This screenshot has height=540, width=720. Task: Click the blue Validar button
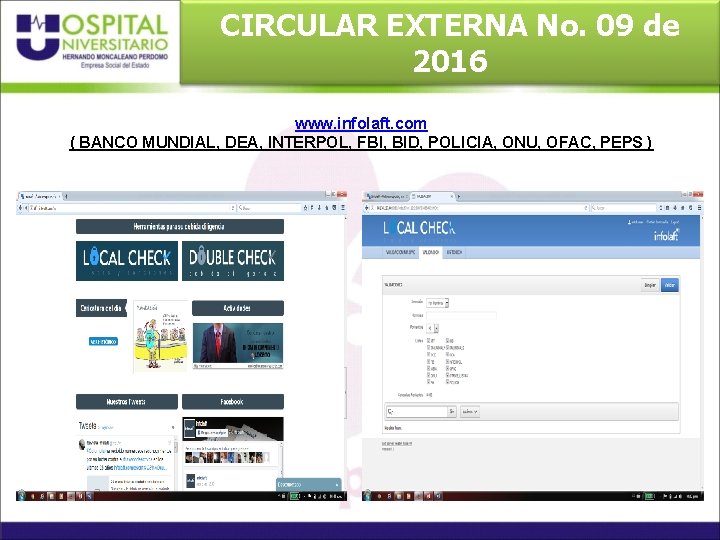(669, 285)
